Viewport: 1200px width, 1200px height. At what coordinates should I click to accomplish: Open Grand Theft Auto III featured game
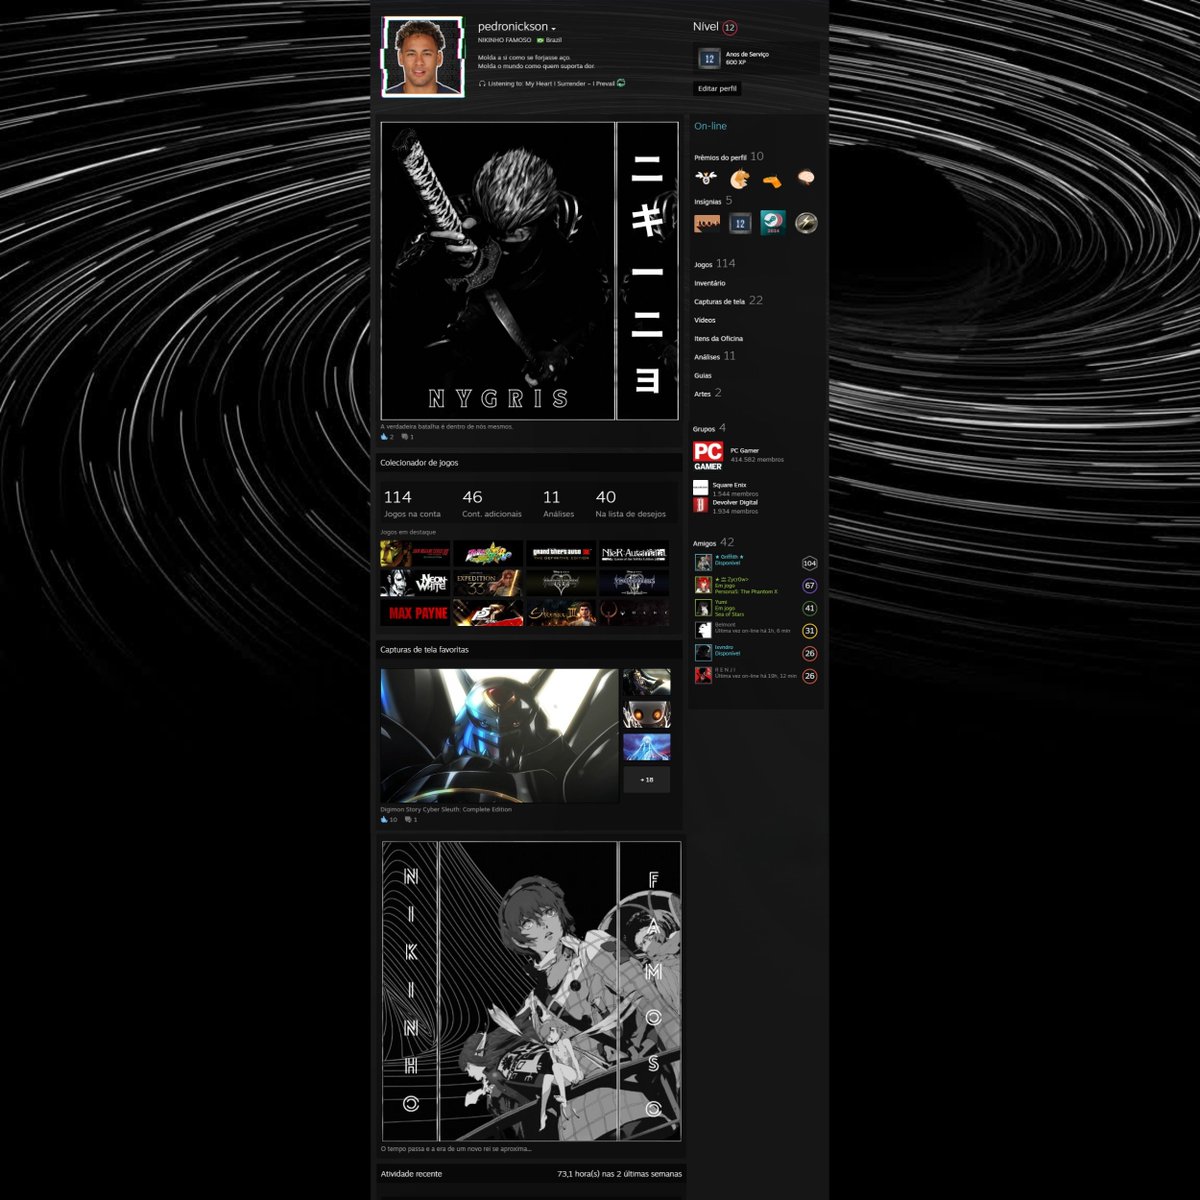pos(561,554)
